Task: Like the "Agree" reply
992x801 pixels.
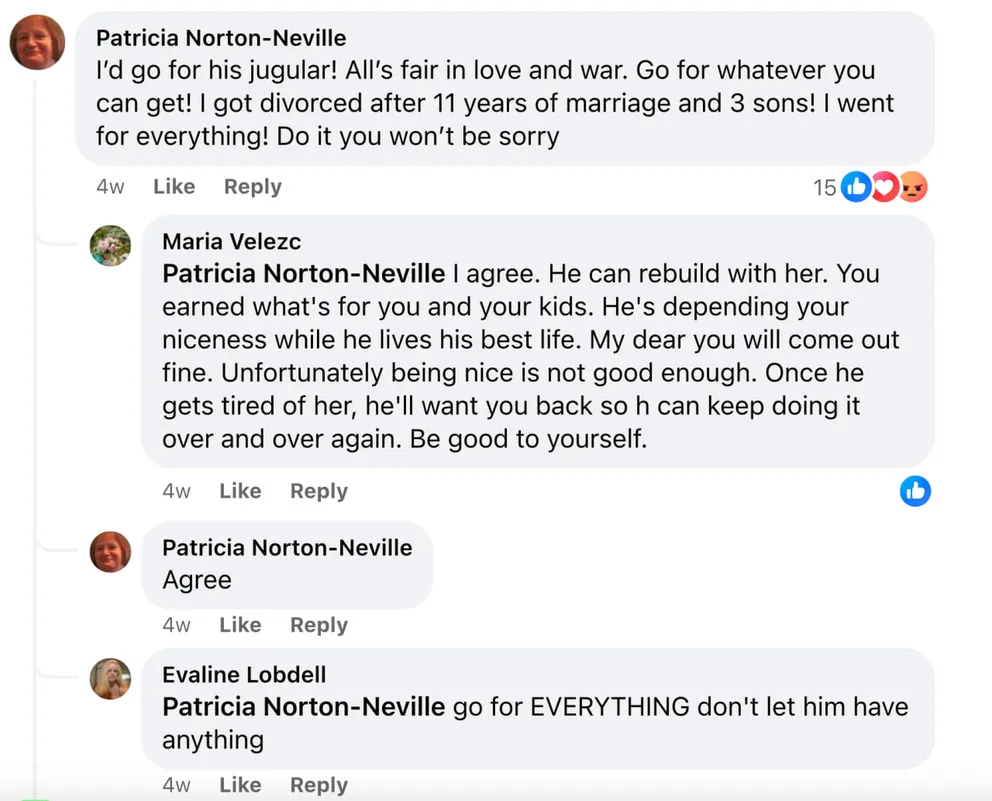Action: click(240, 625)
